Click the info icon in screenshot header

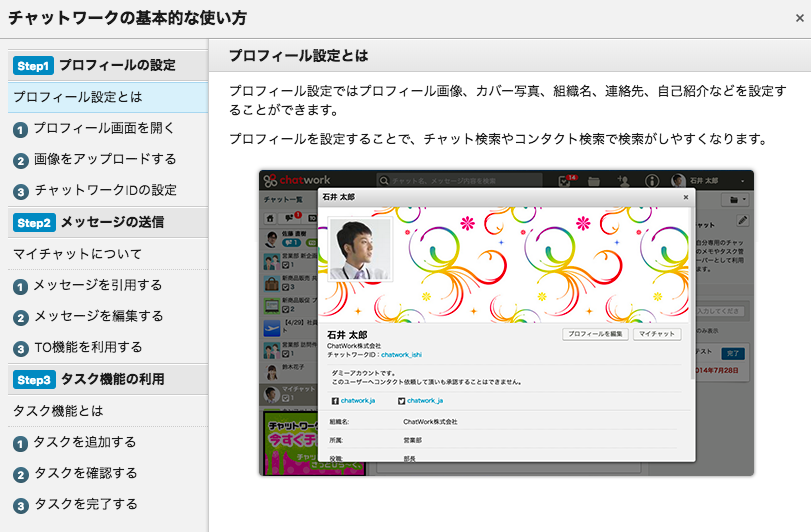click(652, 180)
